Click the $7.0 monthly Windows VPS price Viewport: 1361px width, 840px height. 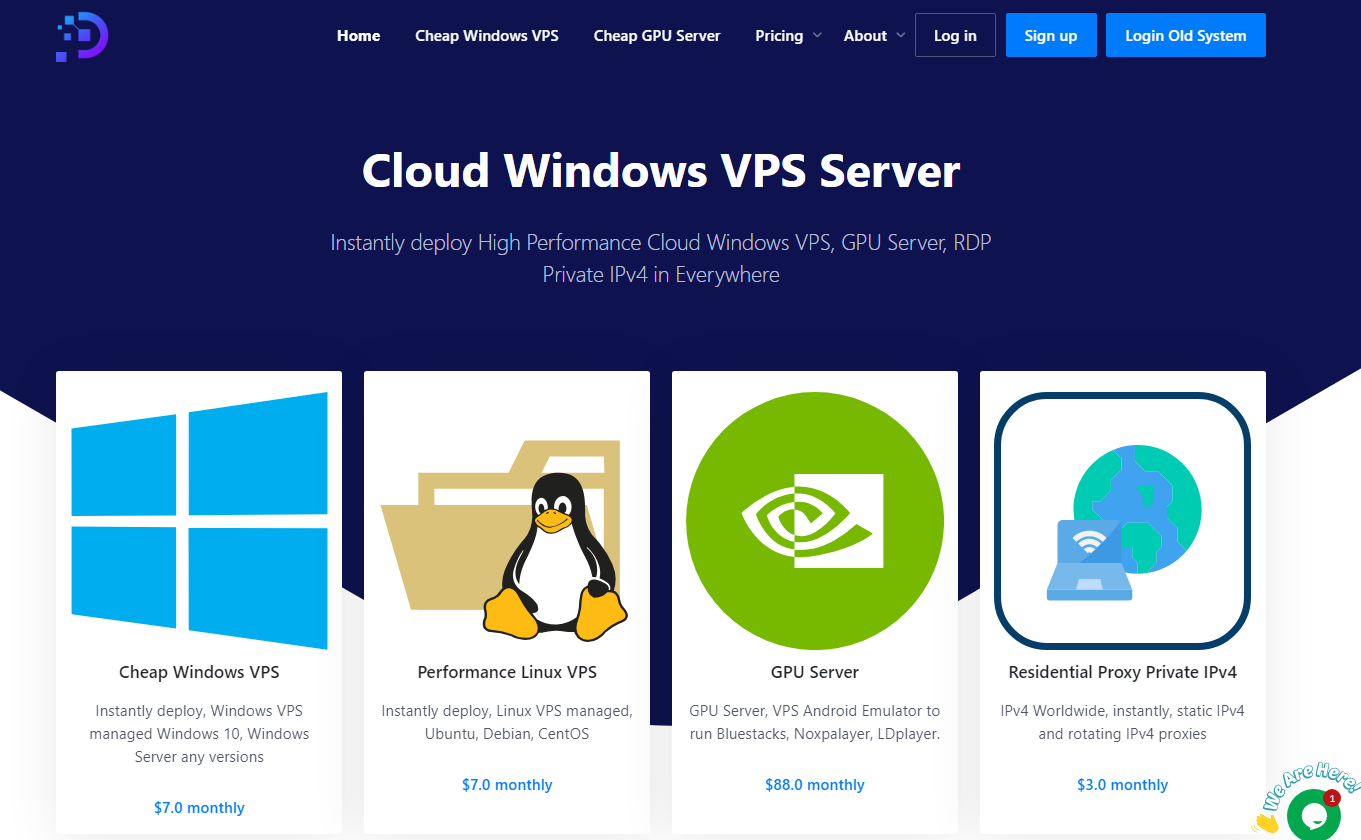(199, 808)
